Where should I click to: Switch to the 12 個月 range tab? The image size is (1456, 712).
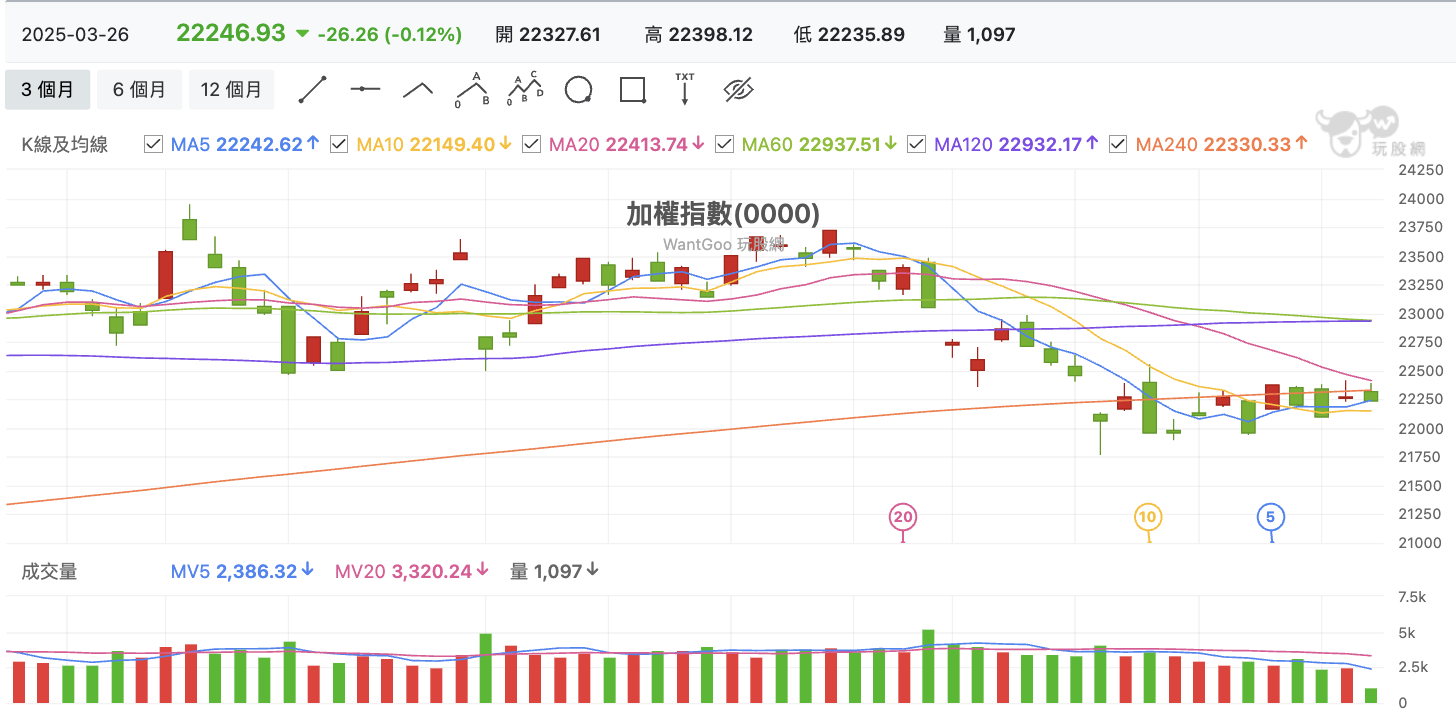pyautogui.click(x=231, y=90)
